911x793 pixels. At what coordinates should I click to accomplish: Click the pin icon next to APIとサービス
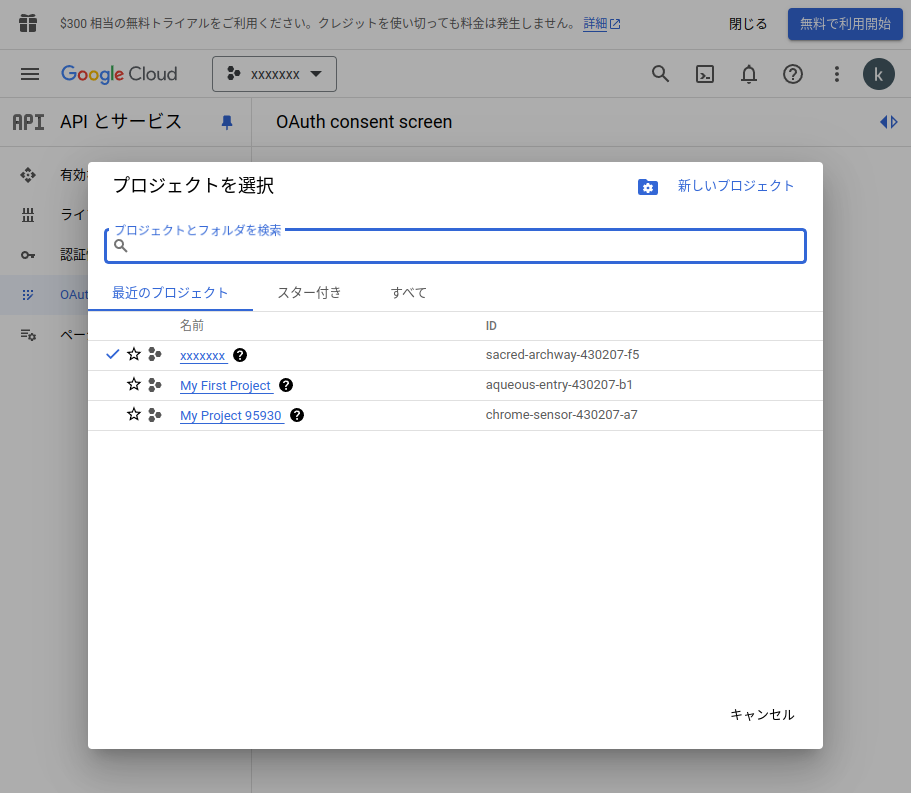pyautogui.click(x=227, y=122)
